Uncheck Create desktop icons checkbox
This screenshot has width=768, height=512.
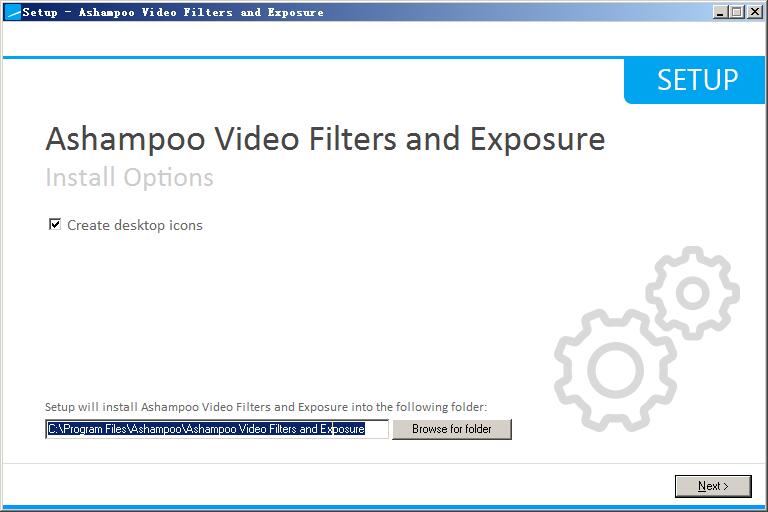point(55,224)
